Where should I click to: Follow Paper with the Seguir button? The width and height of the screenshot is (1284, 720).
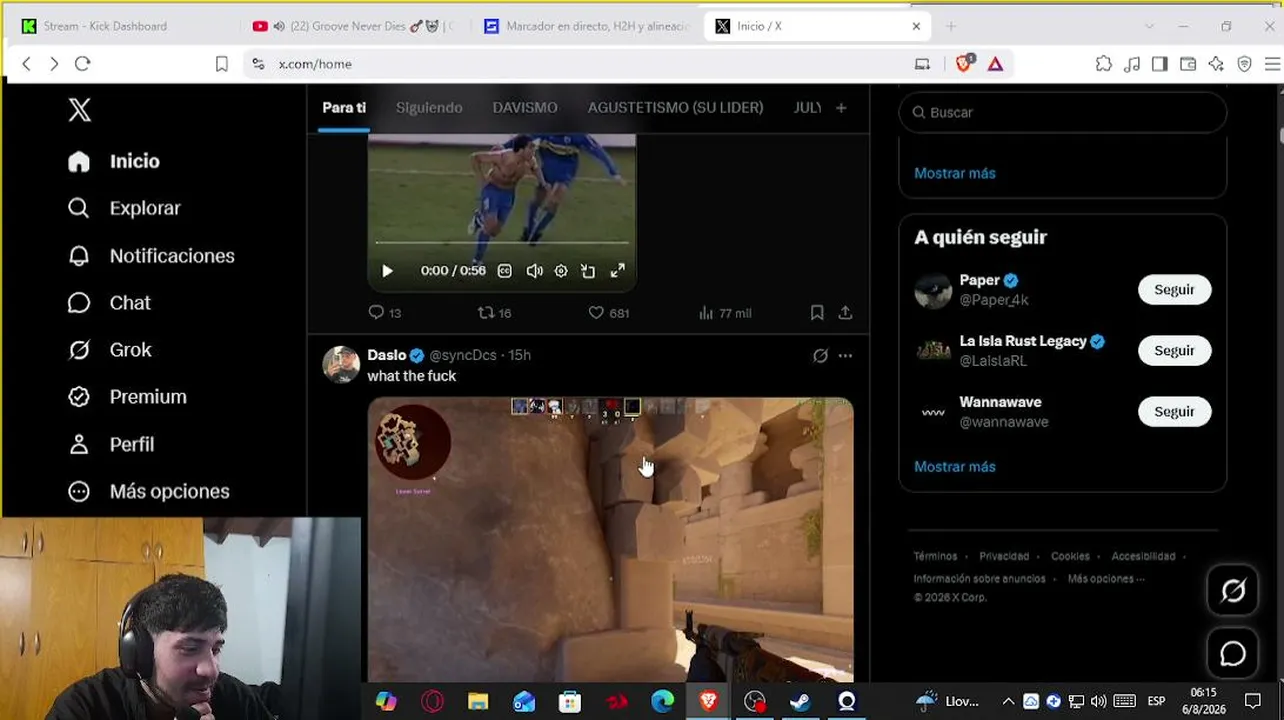tap(1174, 290)
